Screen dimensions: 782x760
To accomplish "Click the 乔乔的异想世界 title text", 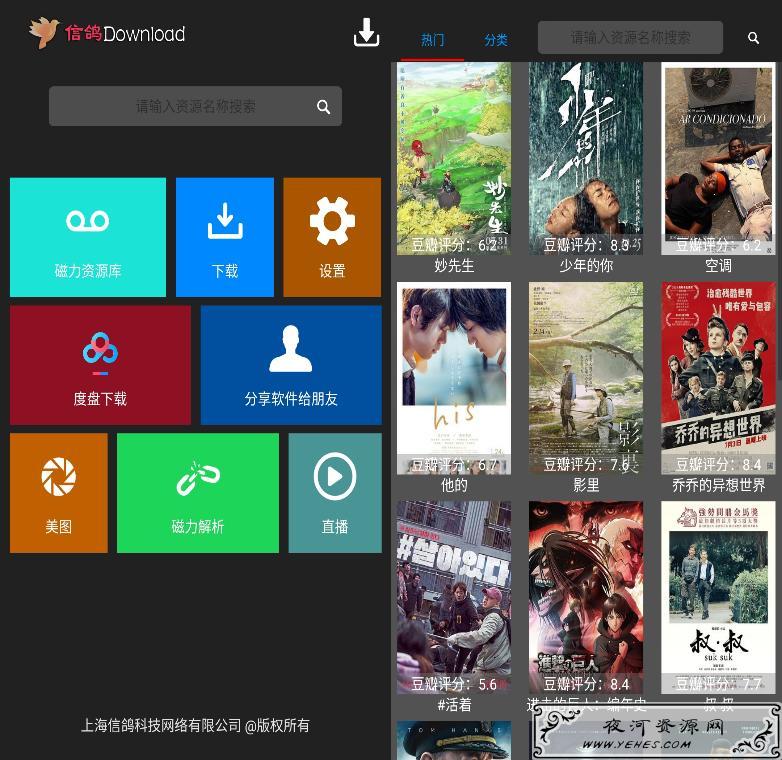I will pyautogui.click(x=718, y=485).
